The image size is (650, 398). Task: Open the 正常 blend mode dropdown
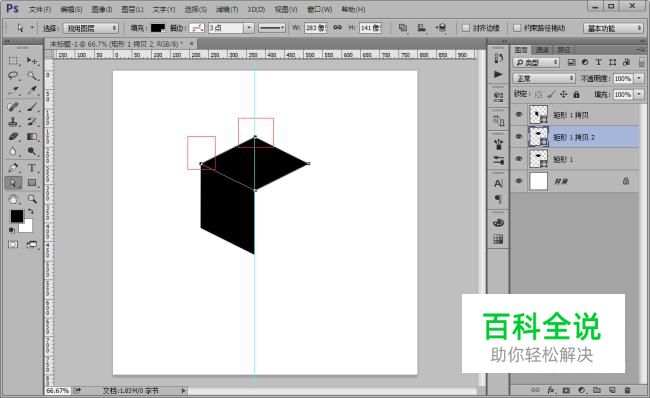click(544, 78)
